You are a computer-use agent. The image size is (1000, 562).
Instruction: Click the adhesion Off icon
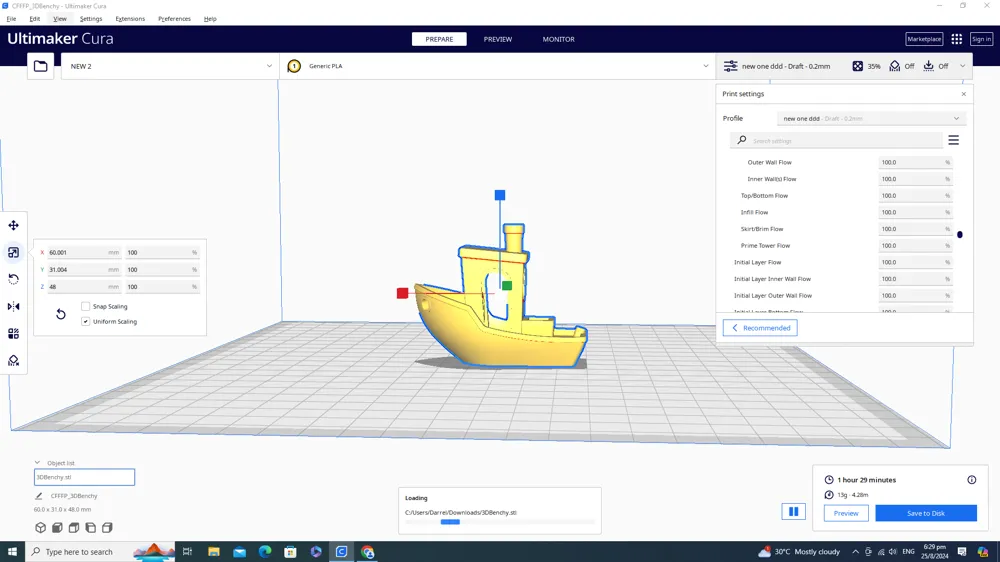tap(929, 66)
